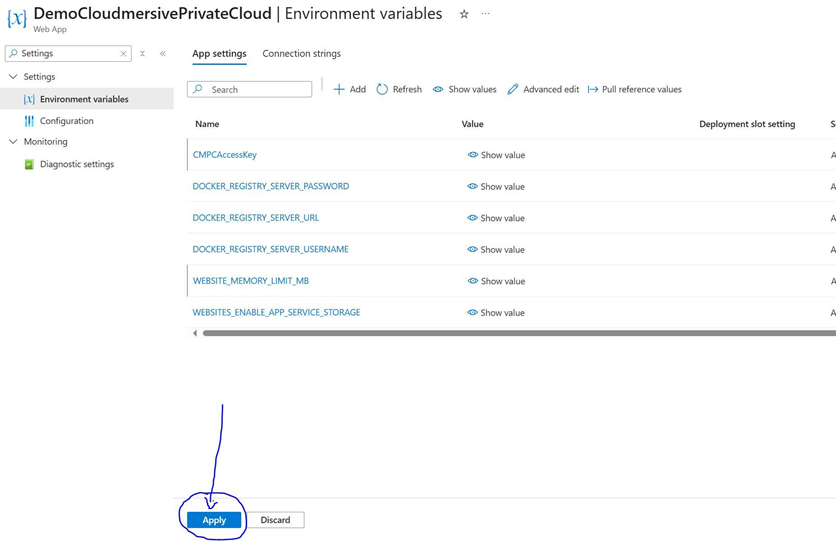Open WEBSITES_ENABLE_APP_SERVICE_STORAGE setting
The width and height of the screenshot is (836, 542).
(276, 312)
